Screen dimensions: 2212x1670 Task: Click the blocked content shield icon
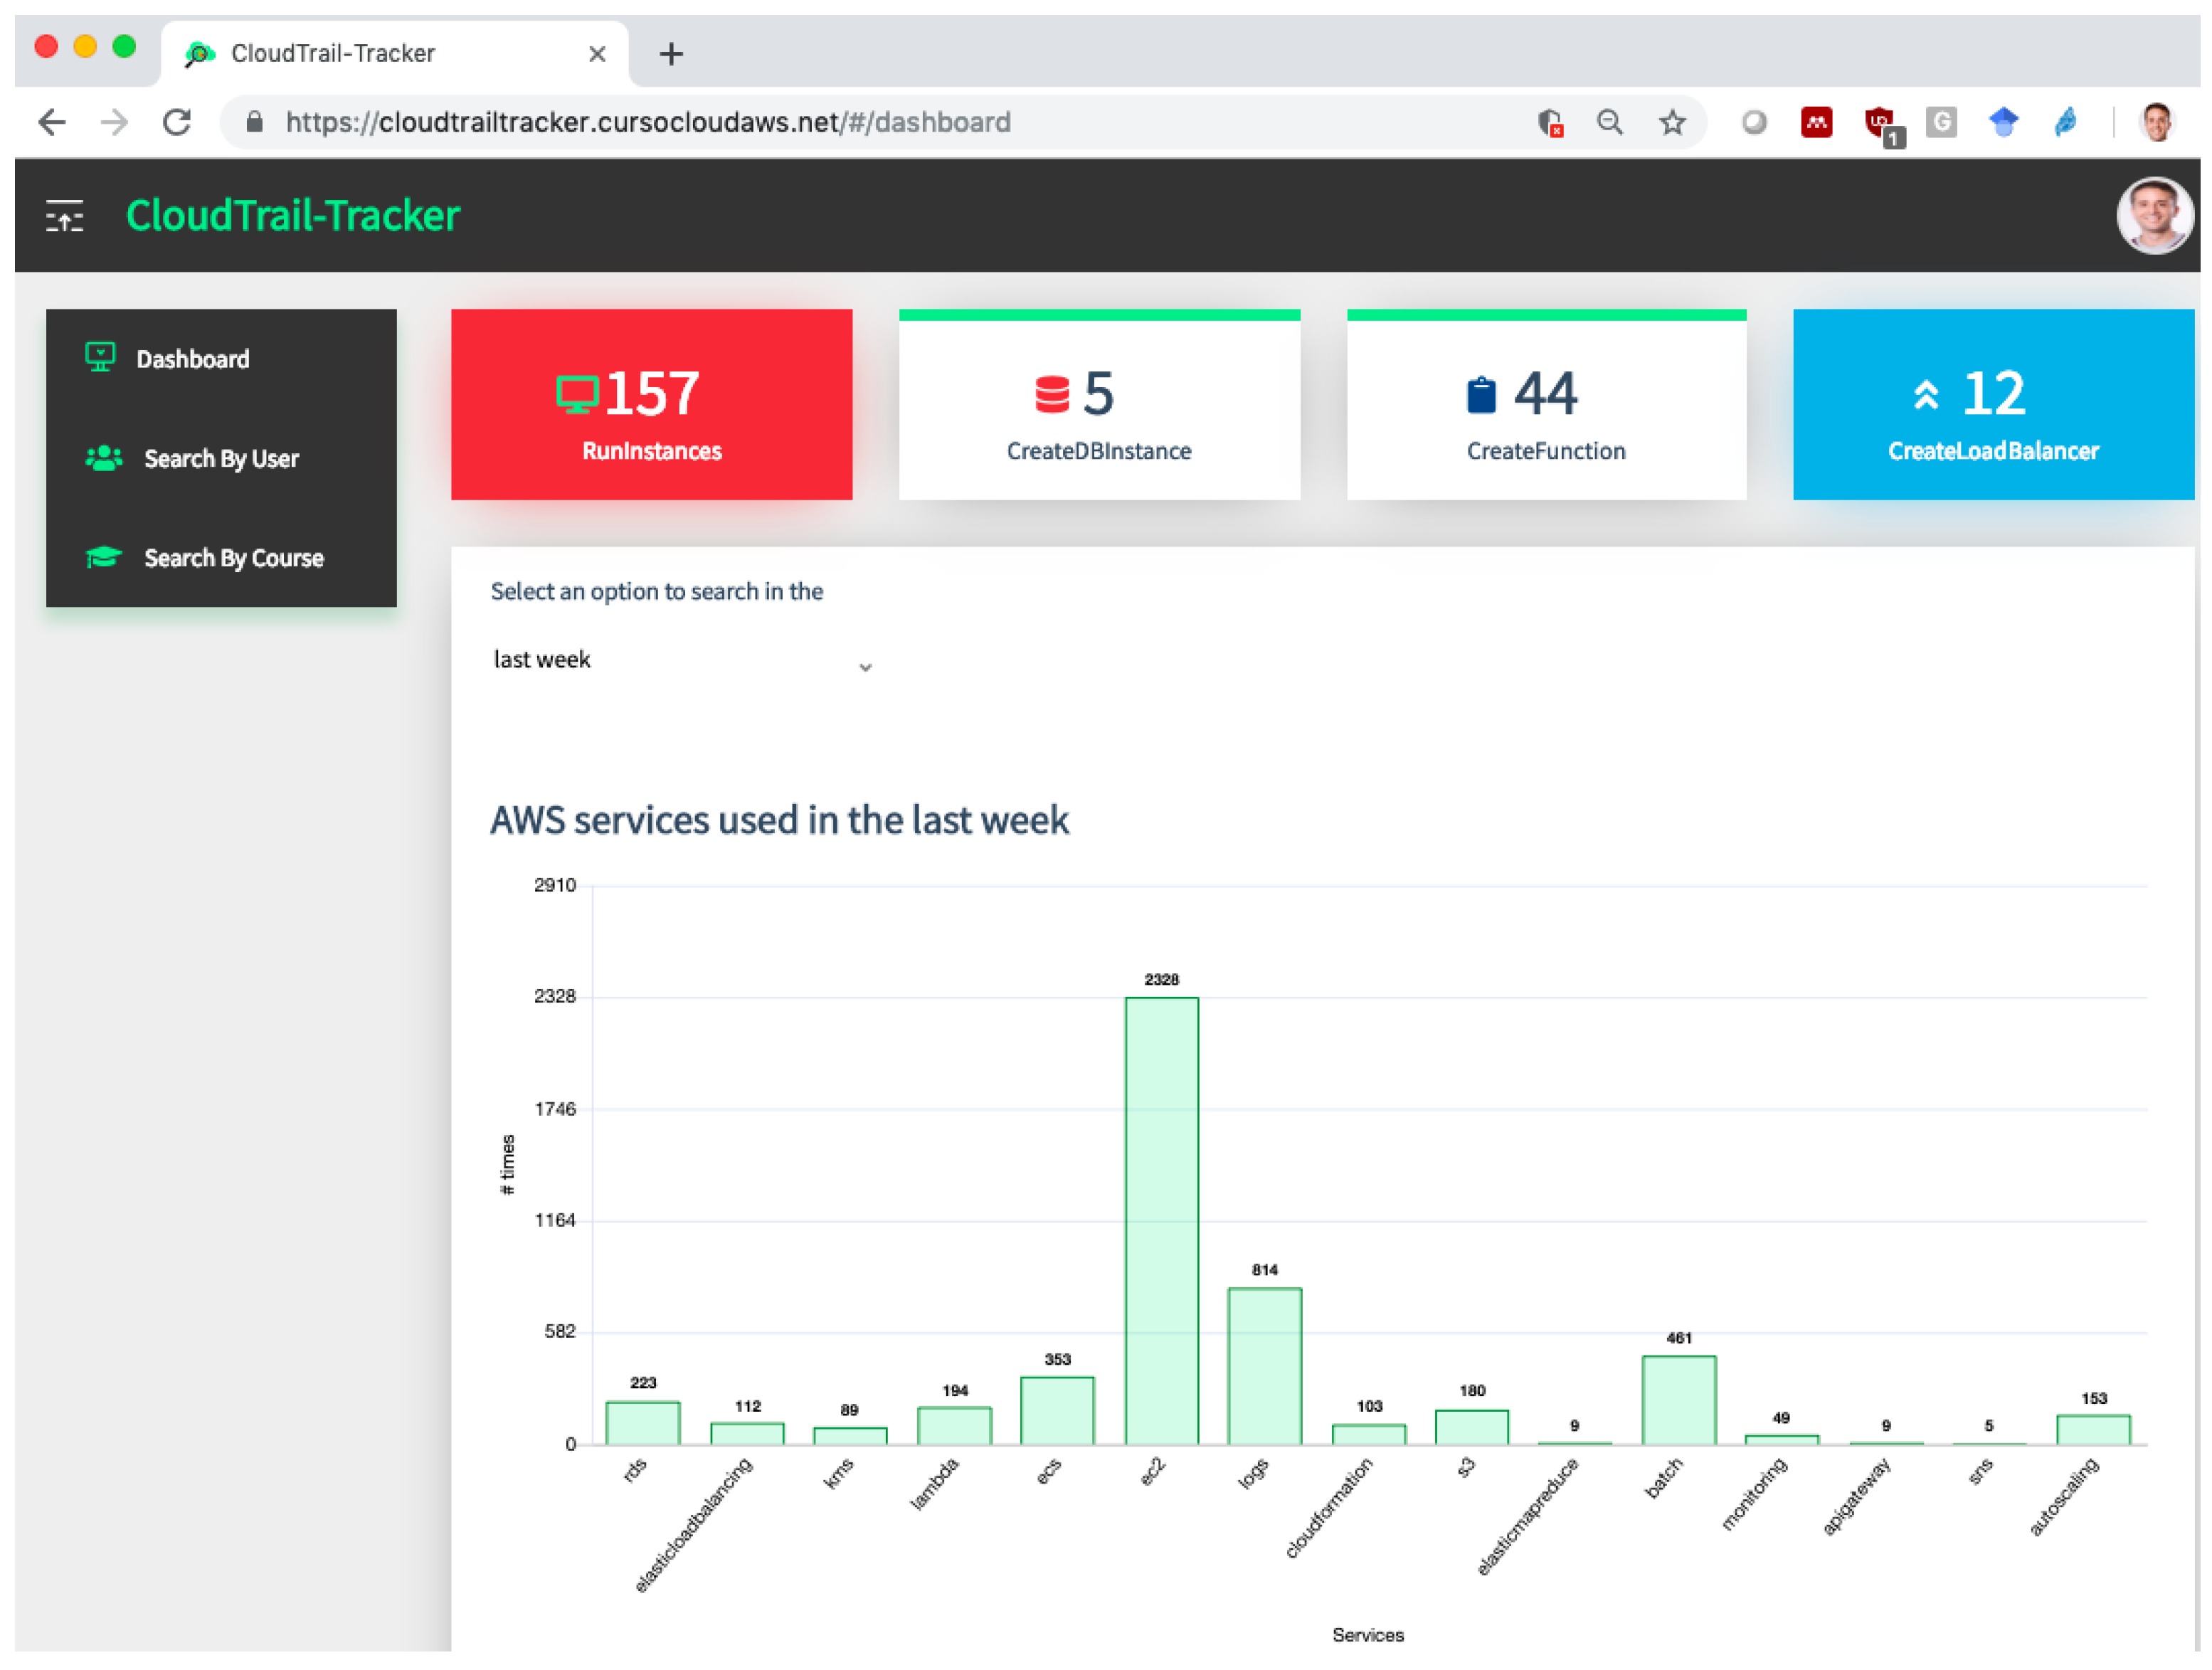[x=1550, y=123]
